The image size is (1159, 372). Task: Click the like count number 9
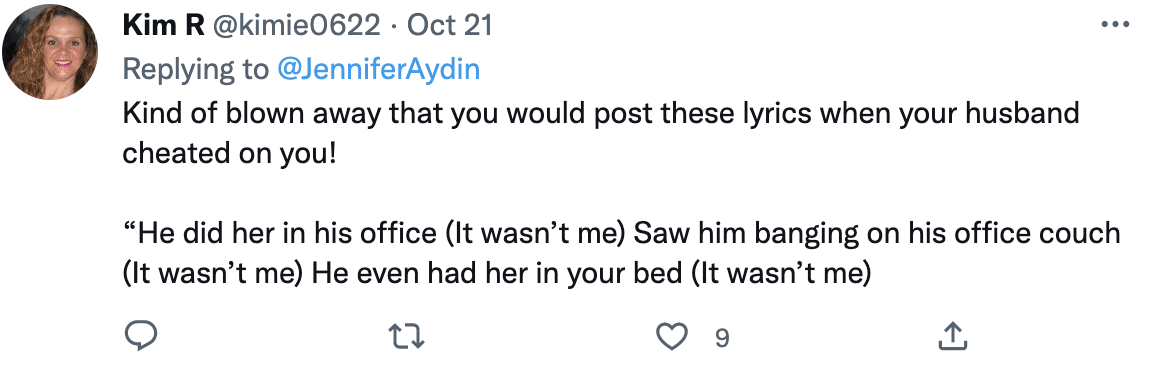[722, 338]
